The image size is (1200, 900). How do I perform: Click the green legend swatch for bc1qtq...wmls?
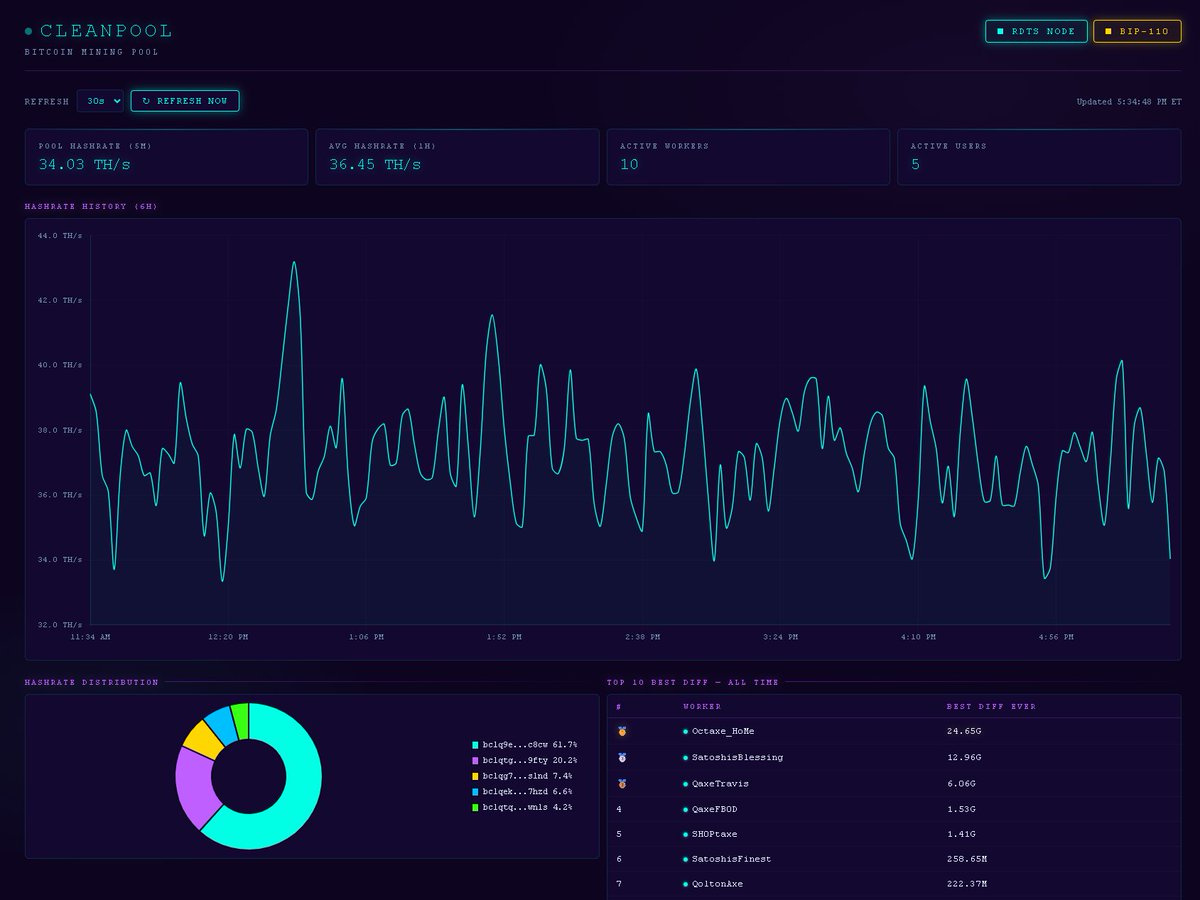click(x=475, y=807)
